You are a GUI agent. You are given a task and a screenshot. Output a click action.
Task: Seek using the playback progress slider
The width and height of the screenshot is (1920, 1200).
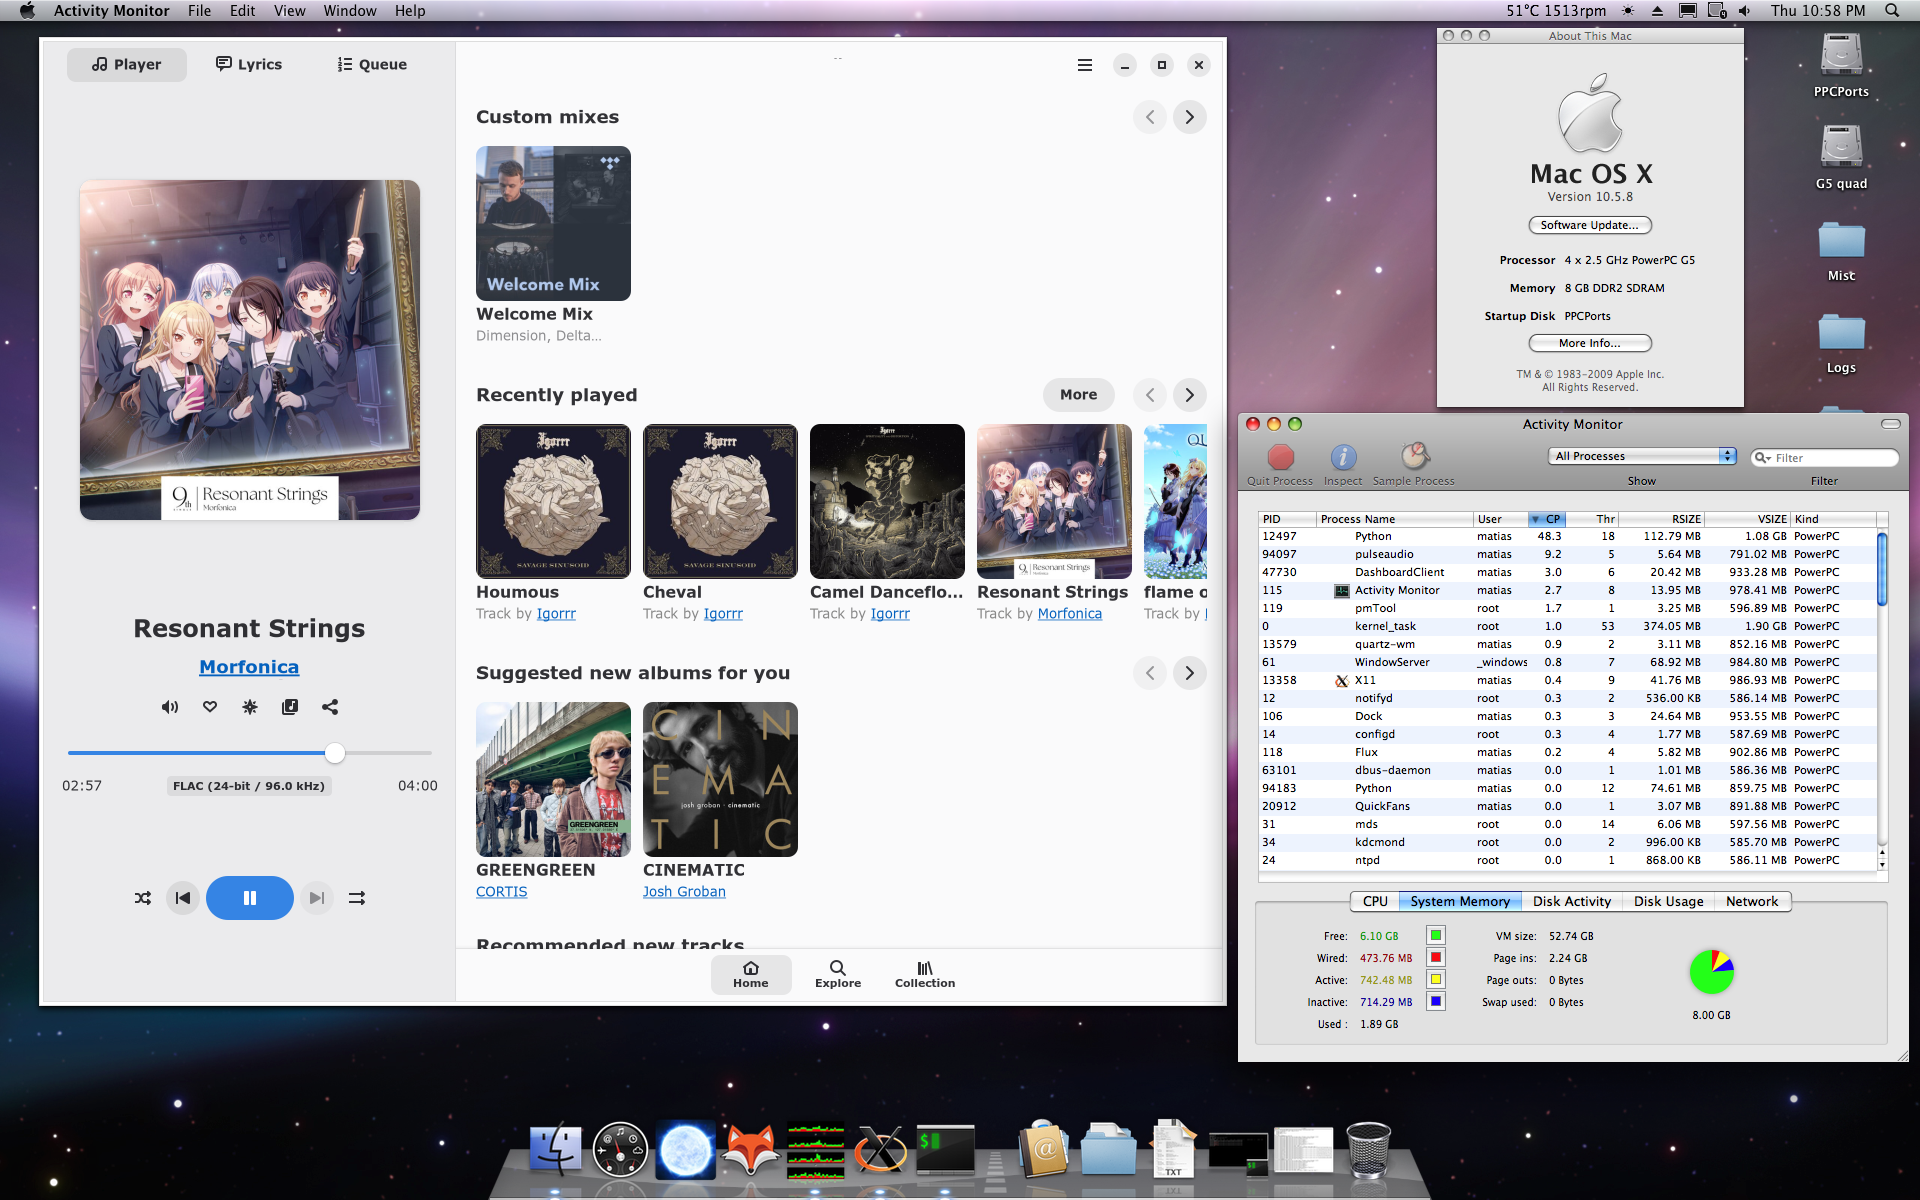(x=250, y=753)
